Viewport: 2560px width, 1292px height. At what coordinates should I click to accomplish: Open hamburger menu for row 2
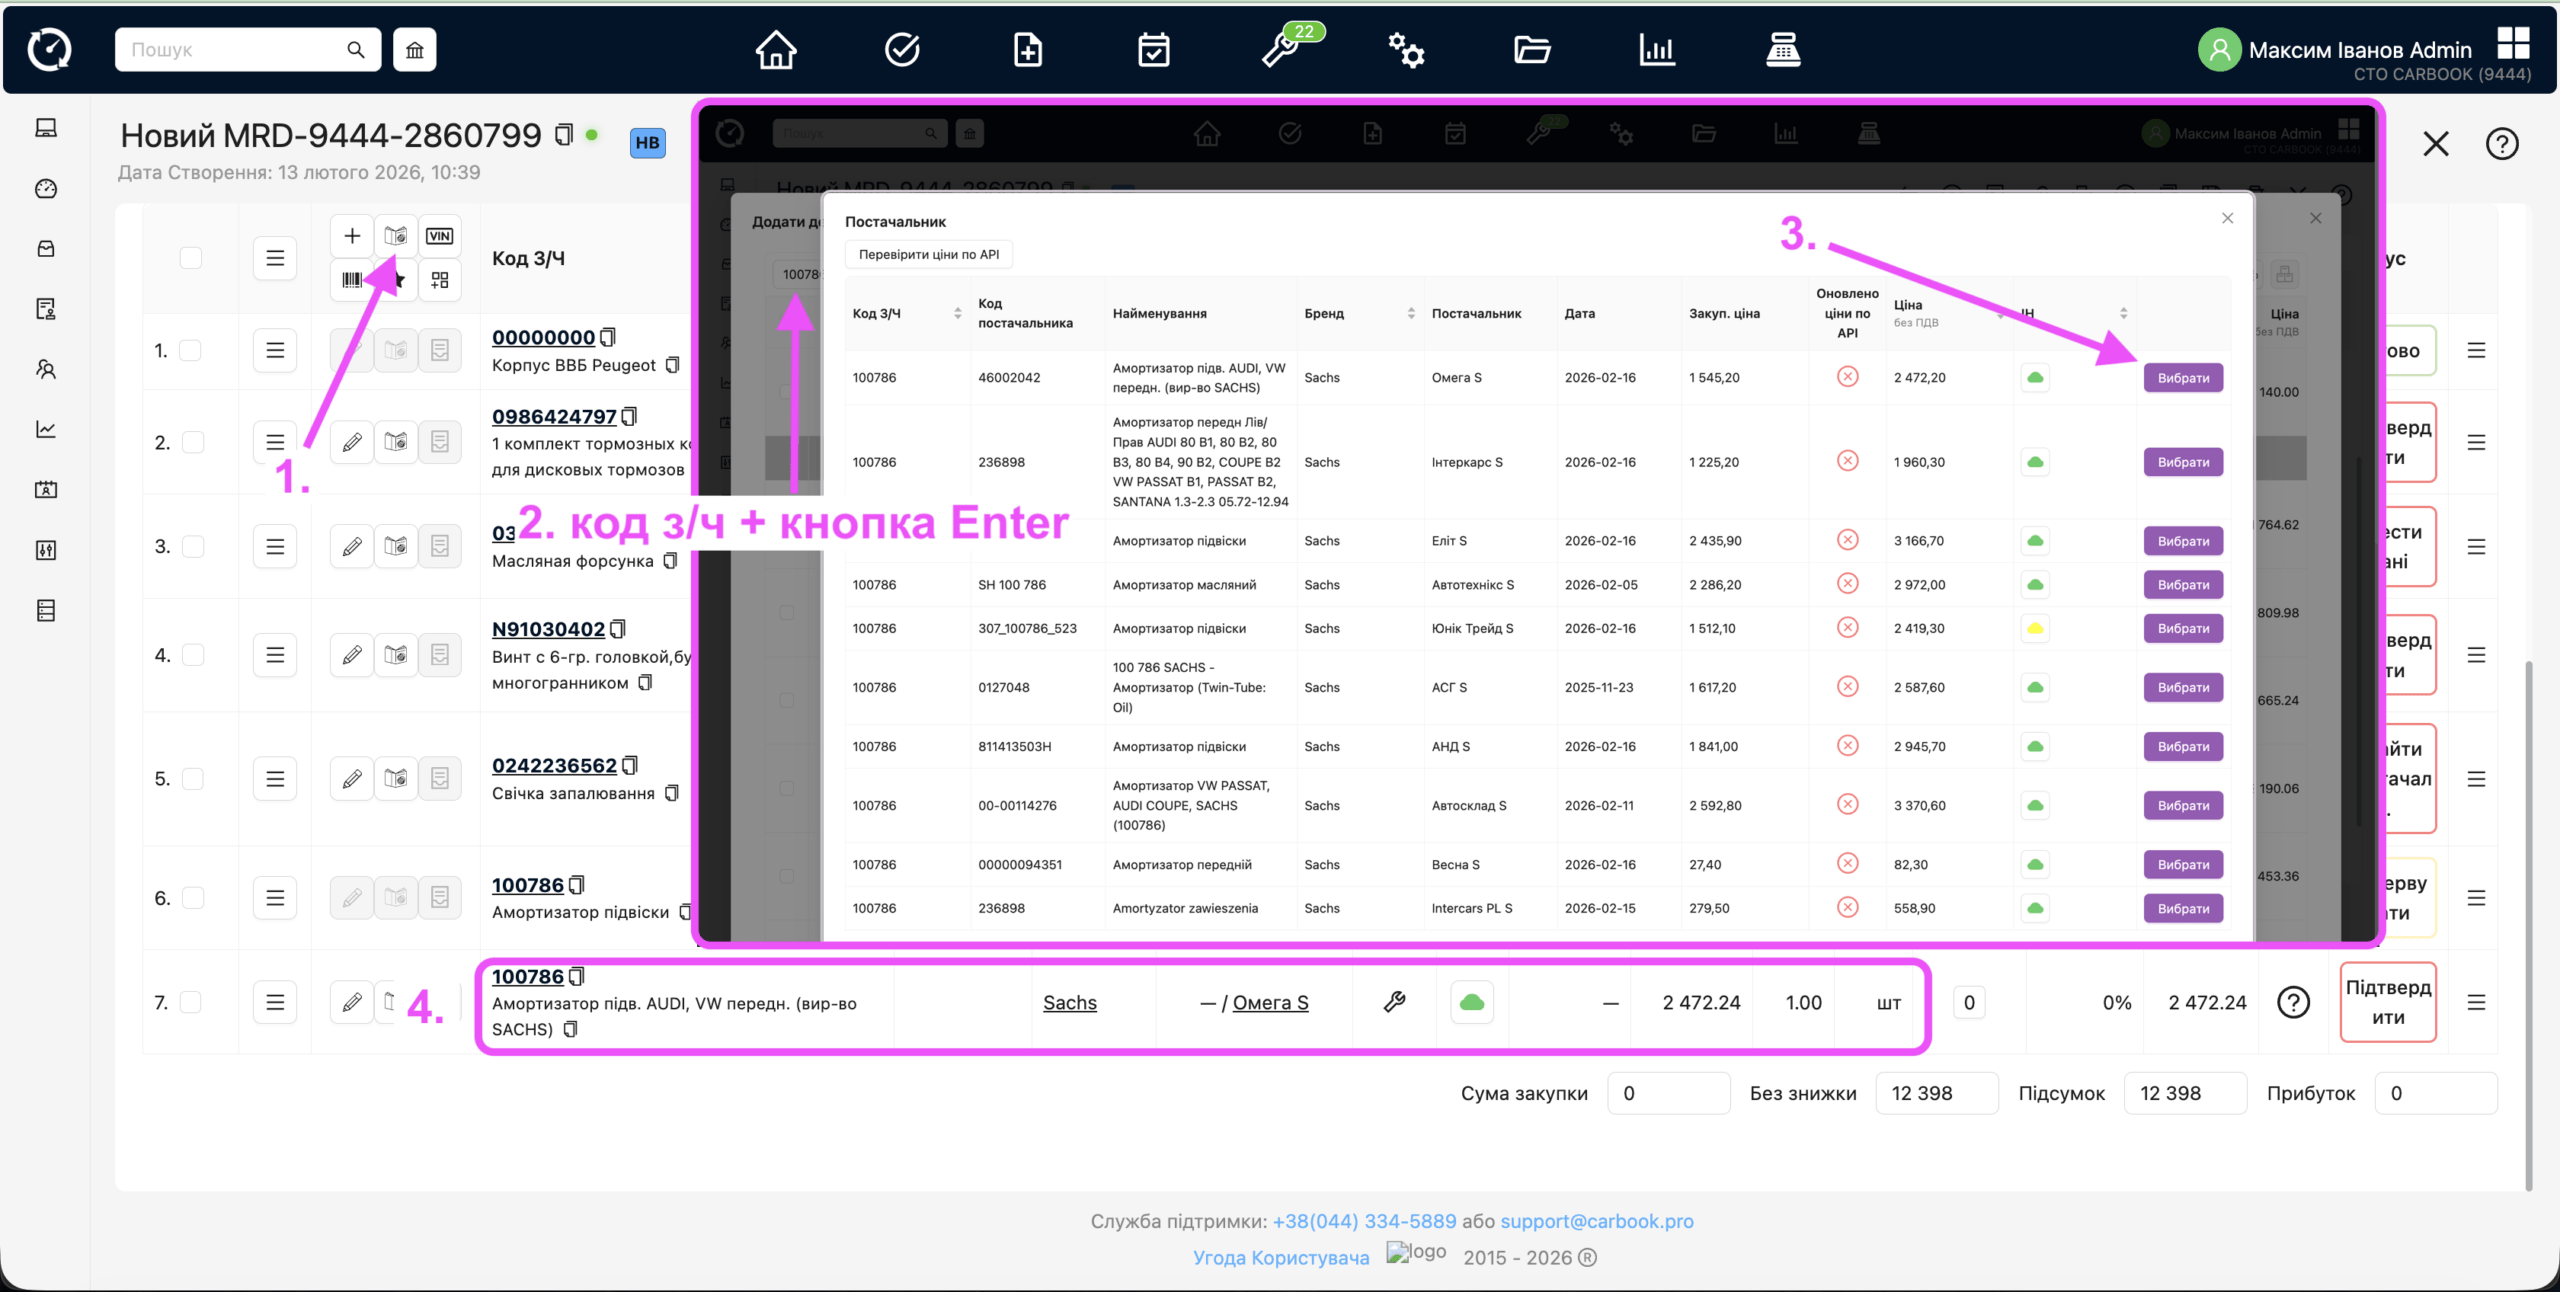[275, 442]
